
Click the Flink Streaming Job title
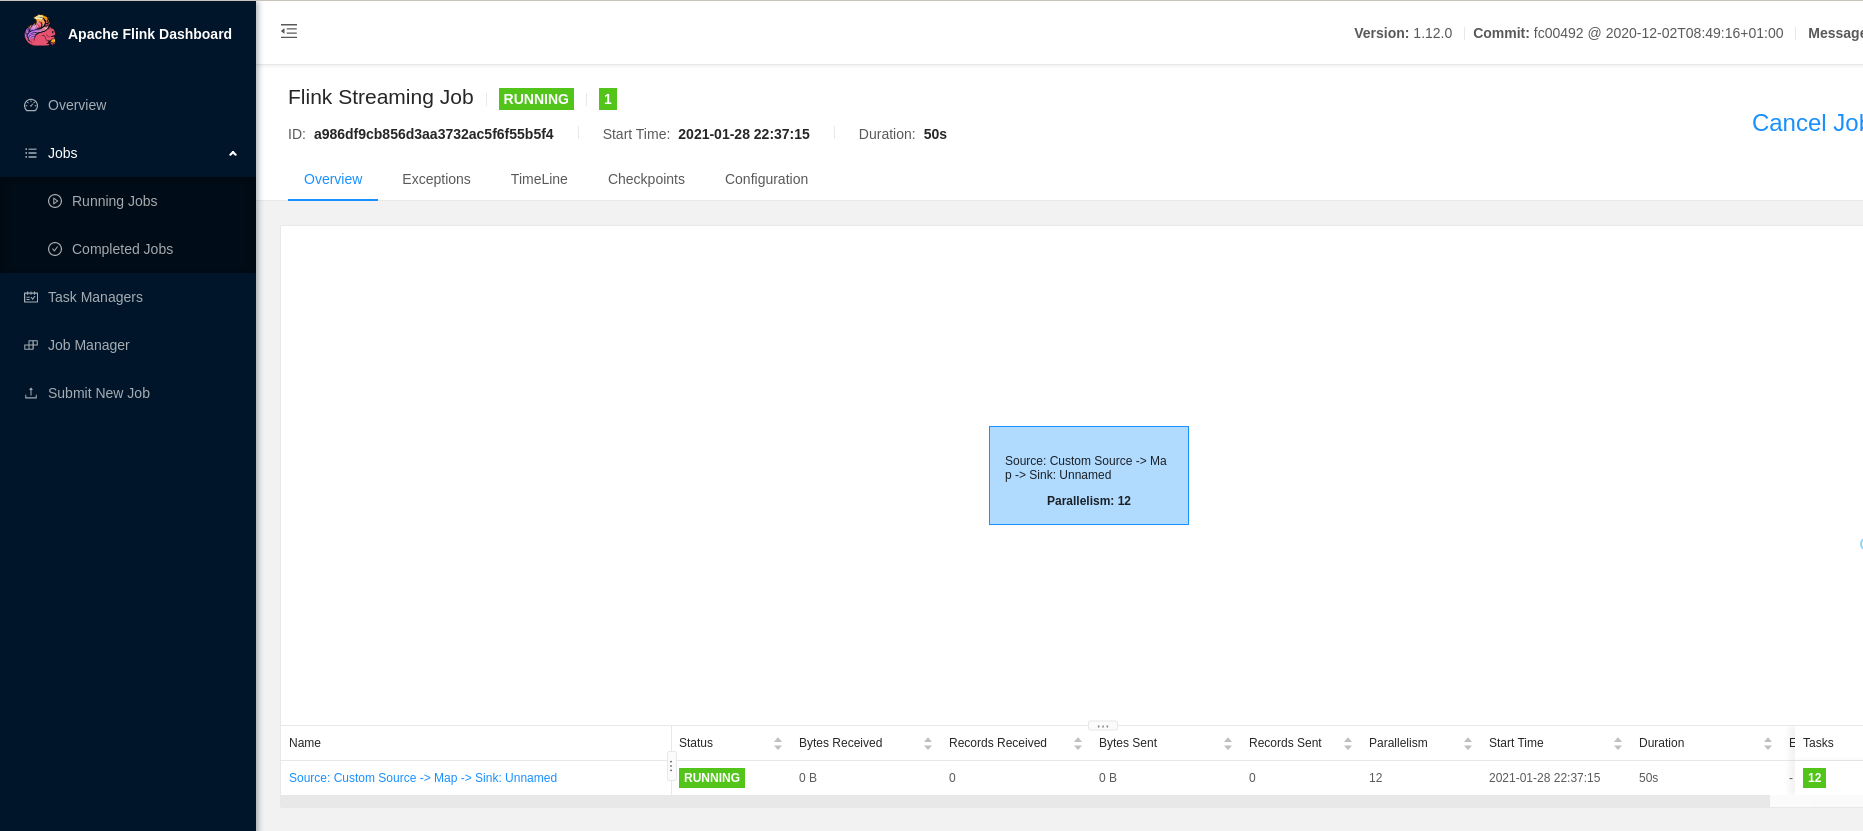(381, 97)
